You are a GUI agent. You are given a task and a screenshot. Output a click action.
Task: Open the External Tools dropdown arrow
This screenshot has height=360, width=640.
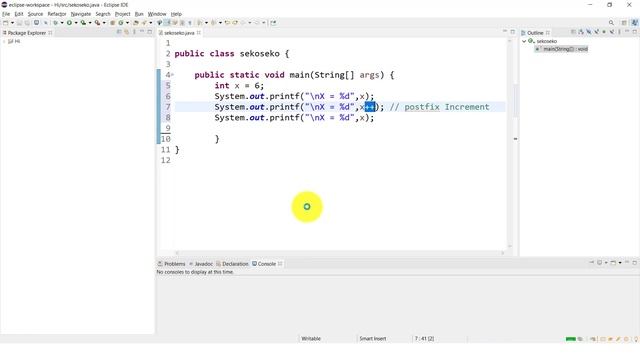(x=104, y=23)
